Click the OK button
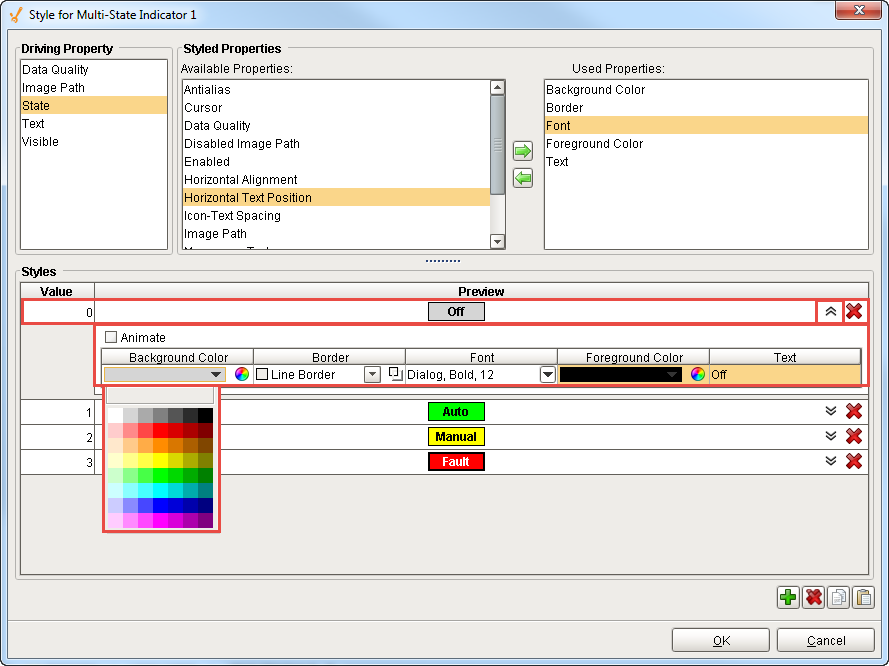The width and height of the screenshot is (889, 666). coord(720,640)
